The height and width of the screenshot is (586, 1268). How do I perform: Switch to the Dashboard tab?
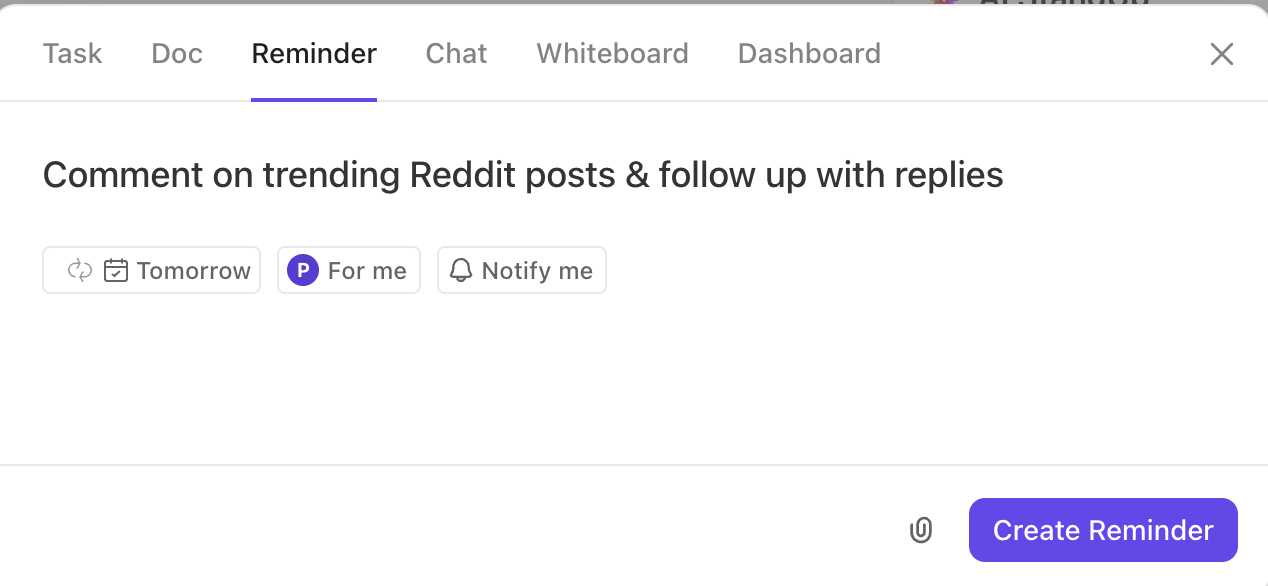(809, 53)
